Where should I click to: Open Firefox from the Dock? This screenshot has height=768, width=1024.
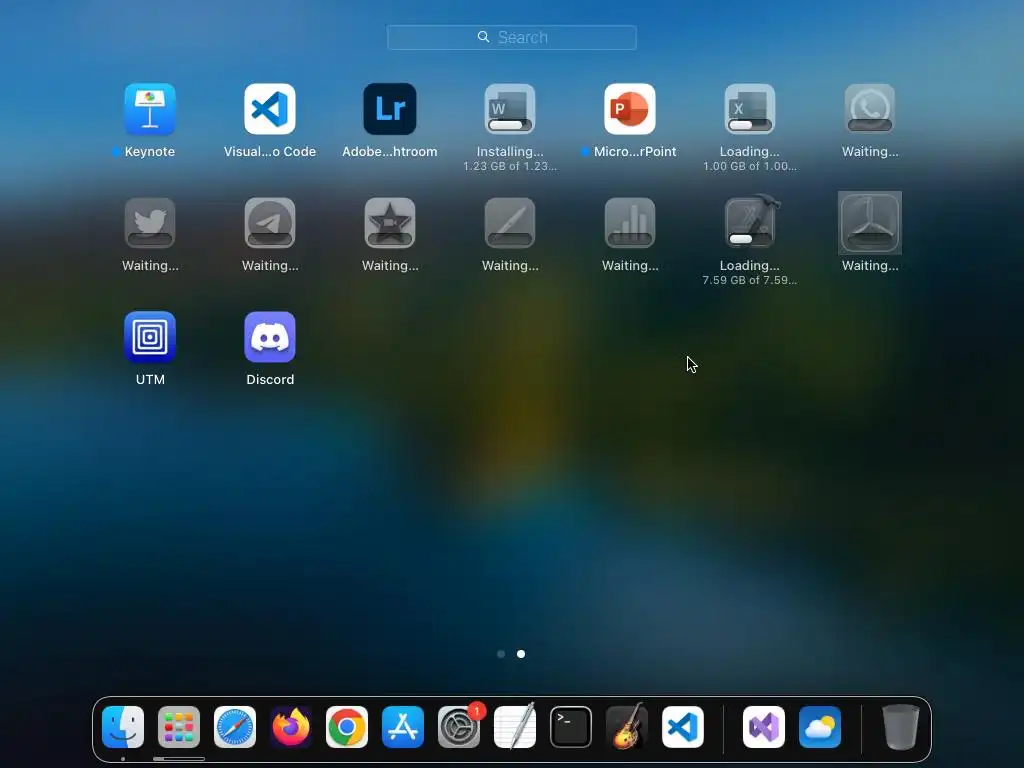pos(291,727)
